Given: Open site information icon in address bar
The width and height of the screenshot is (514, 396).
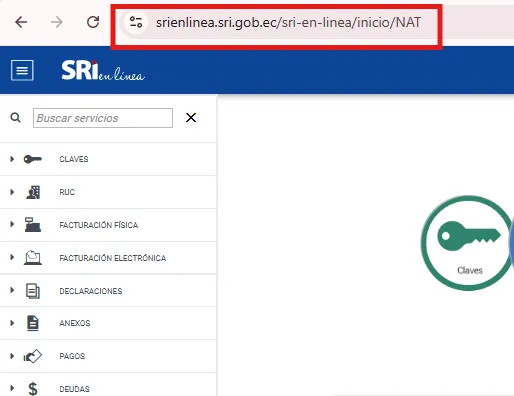Looking at the screenshot, I should (136, 22).
